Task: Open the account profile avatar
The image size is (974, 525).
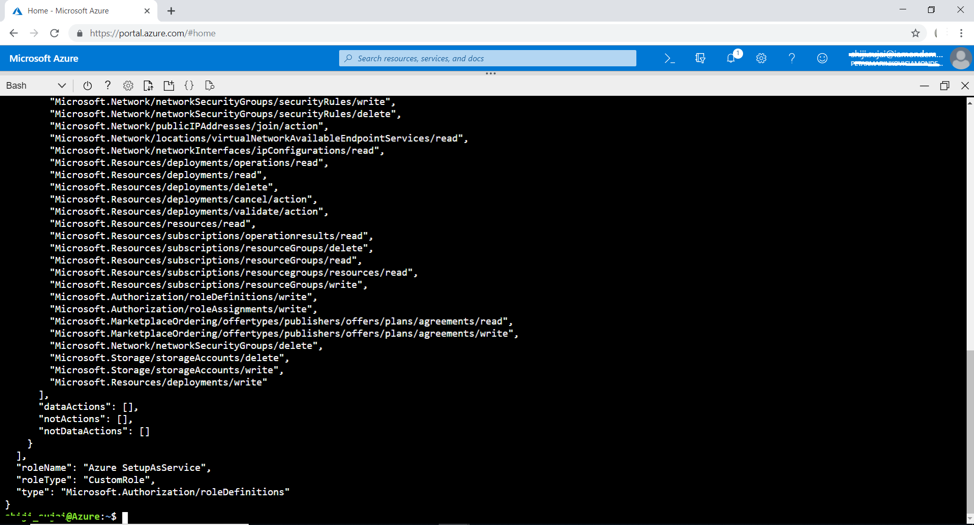Action: 959,59
